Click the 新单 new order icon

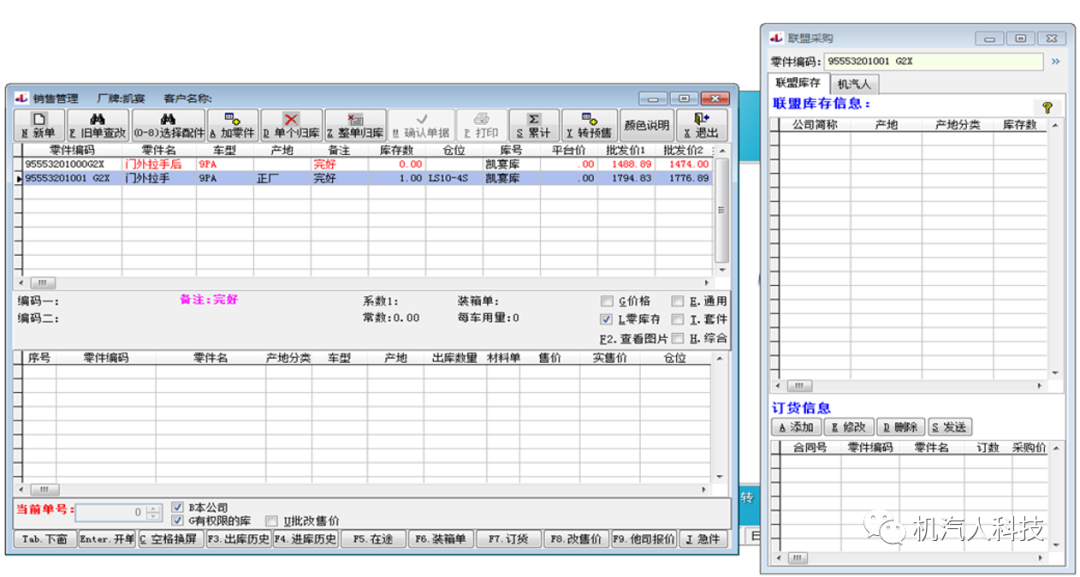click(x=39, y=119)
